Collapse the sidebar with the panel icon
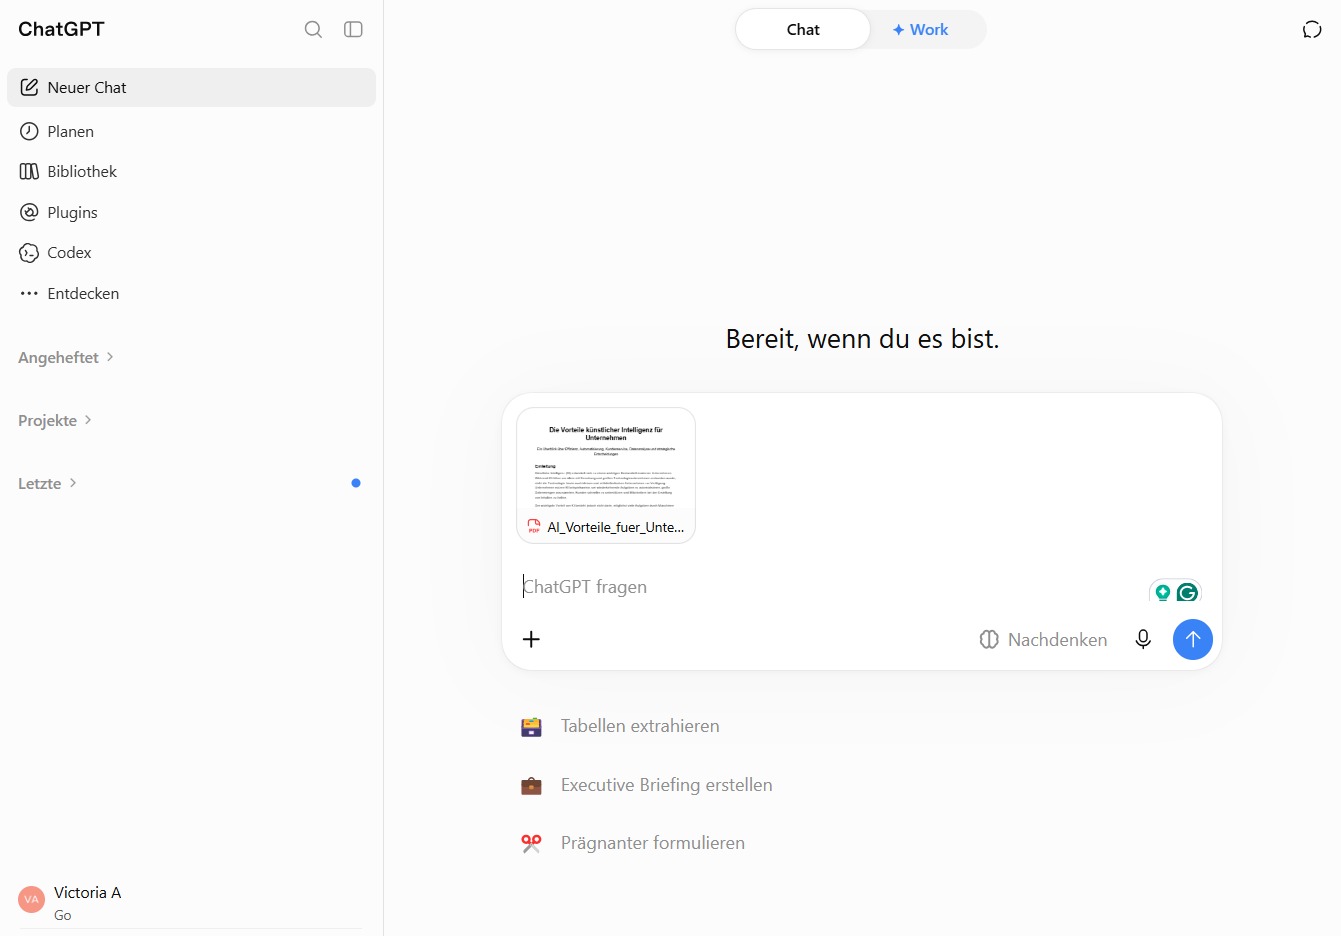 (x=353, y=29)
